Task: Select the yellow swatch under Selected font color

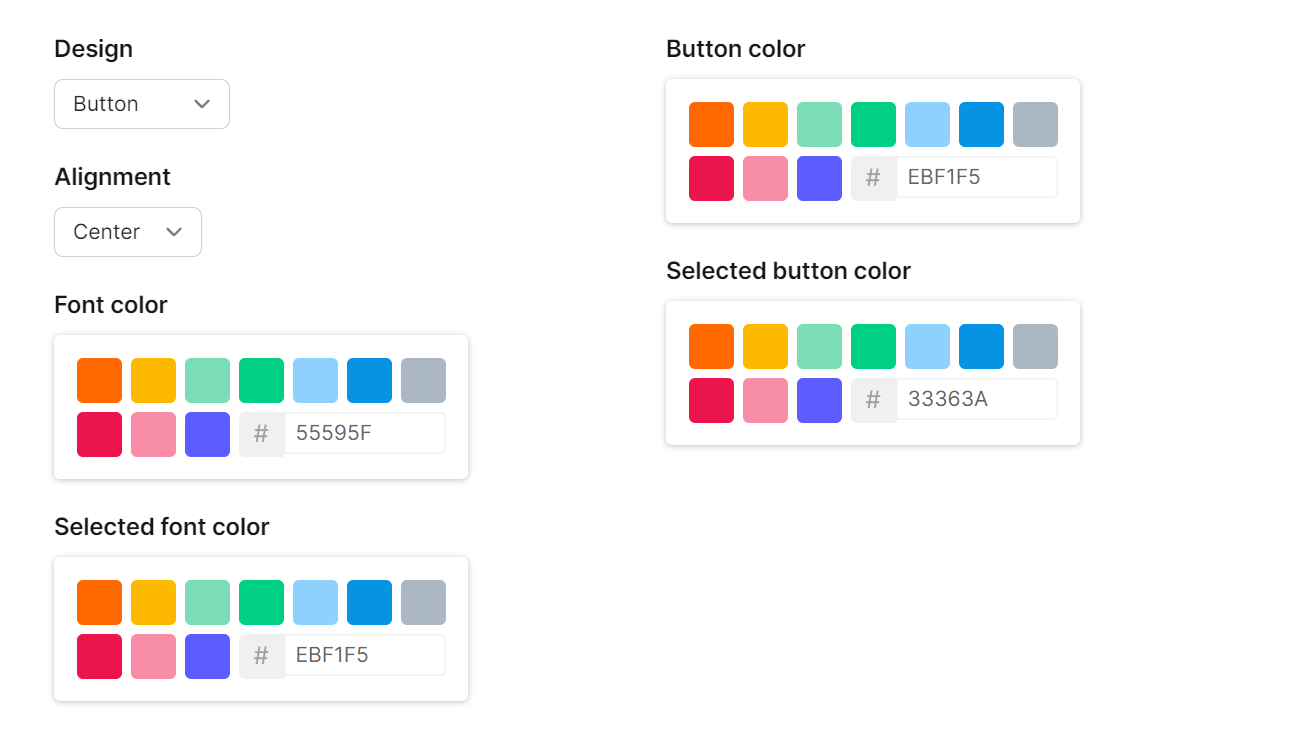Action: [x=153, y=602]
